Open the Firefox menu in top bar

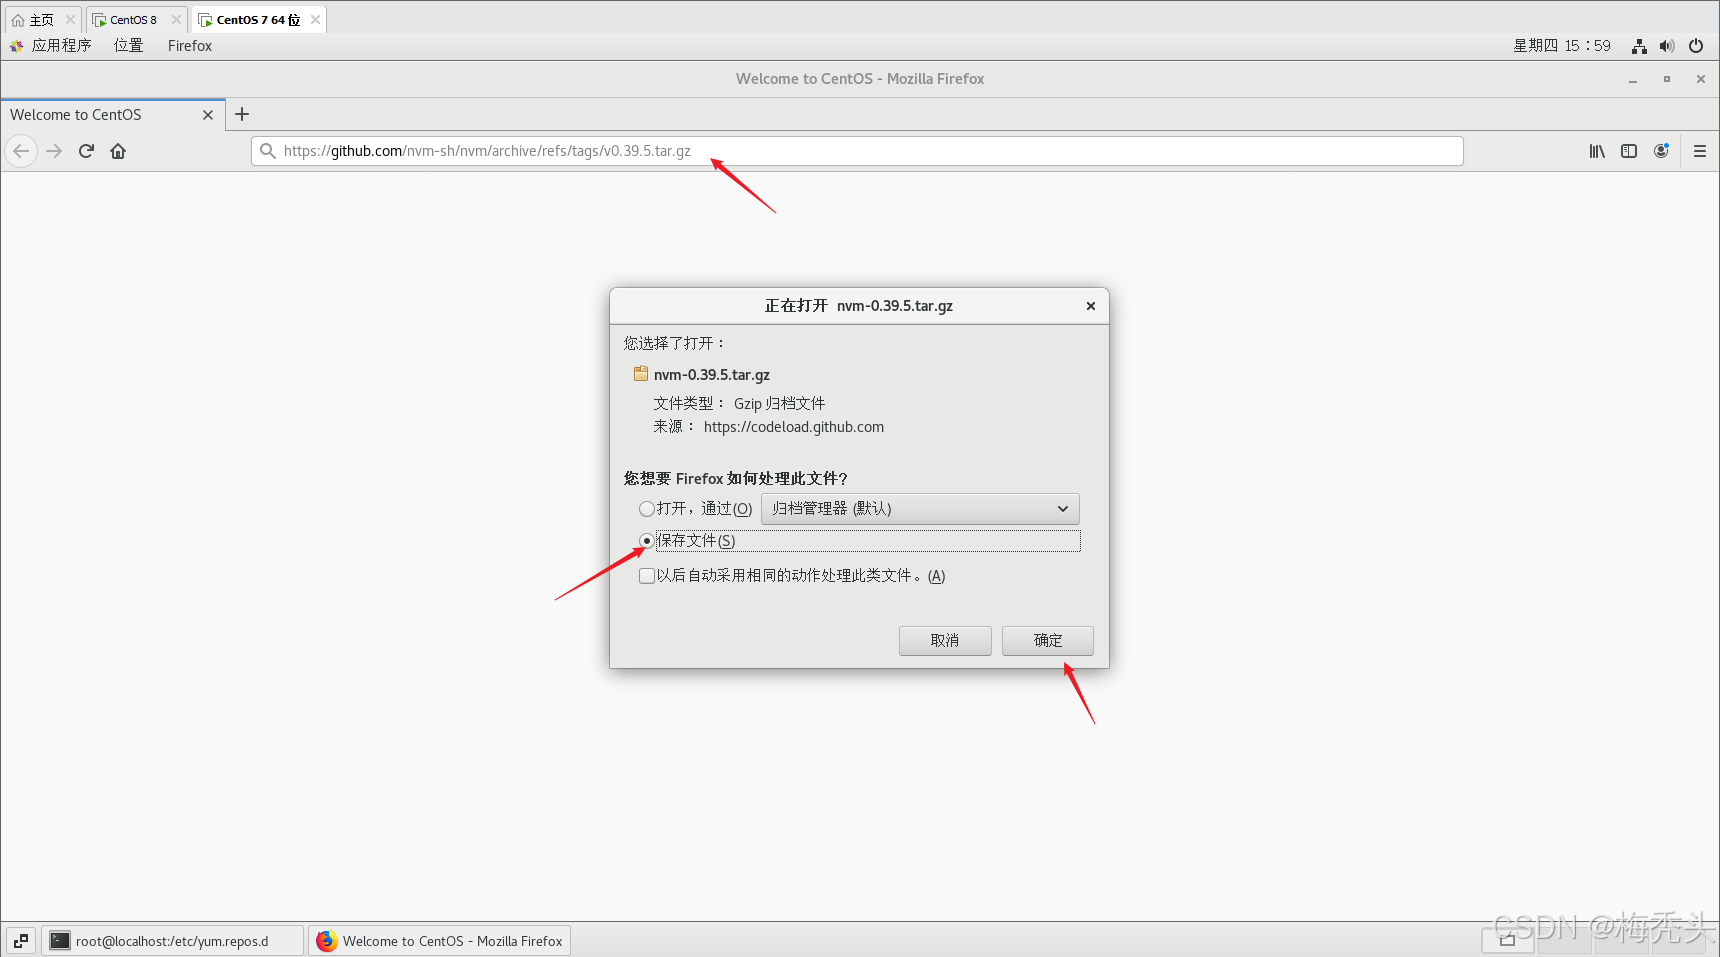pyautogui.click(x=190, y=46)
